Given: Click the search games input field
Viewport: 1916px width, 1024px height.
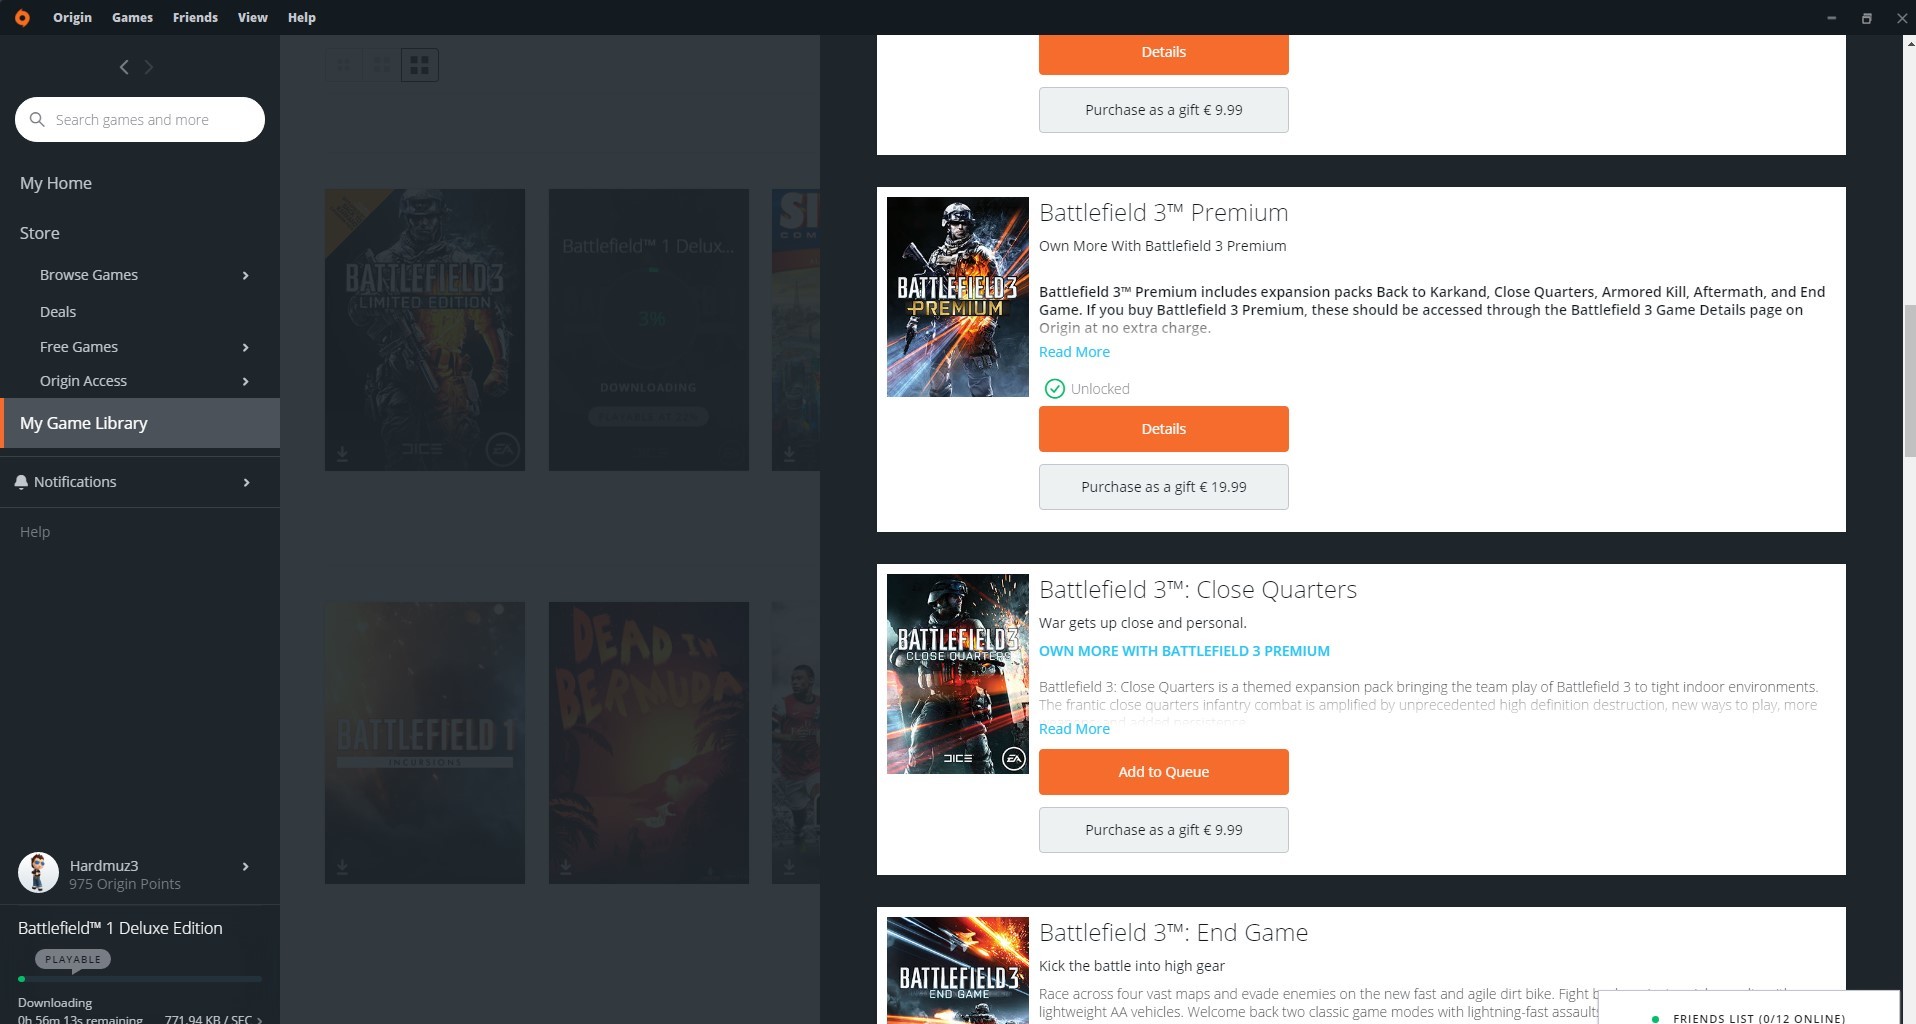Looking at the screenshot, I should 140,120.
